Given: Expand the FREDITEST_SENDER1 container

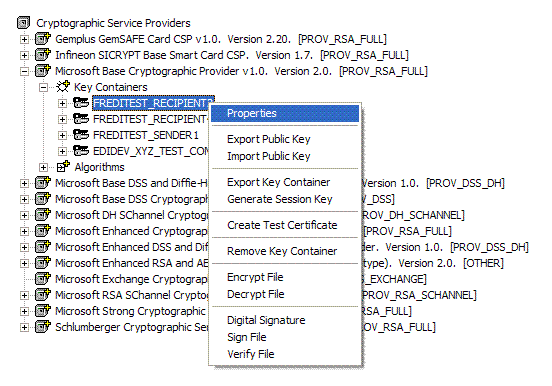Looking at the screenshot, I should click(62, 135).
